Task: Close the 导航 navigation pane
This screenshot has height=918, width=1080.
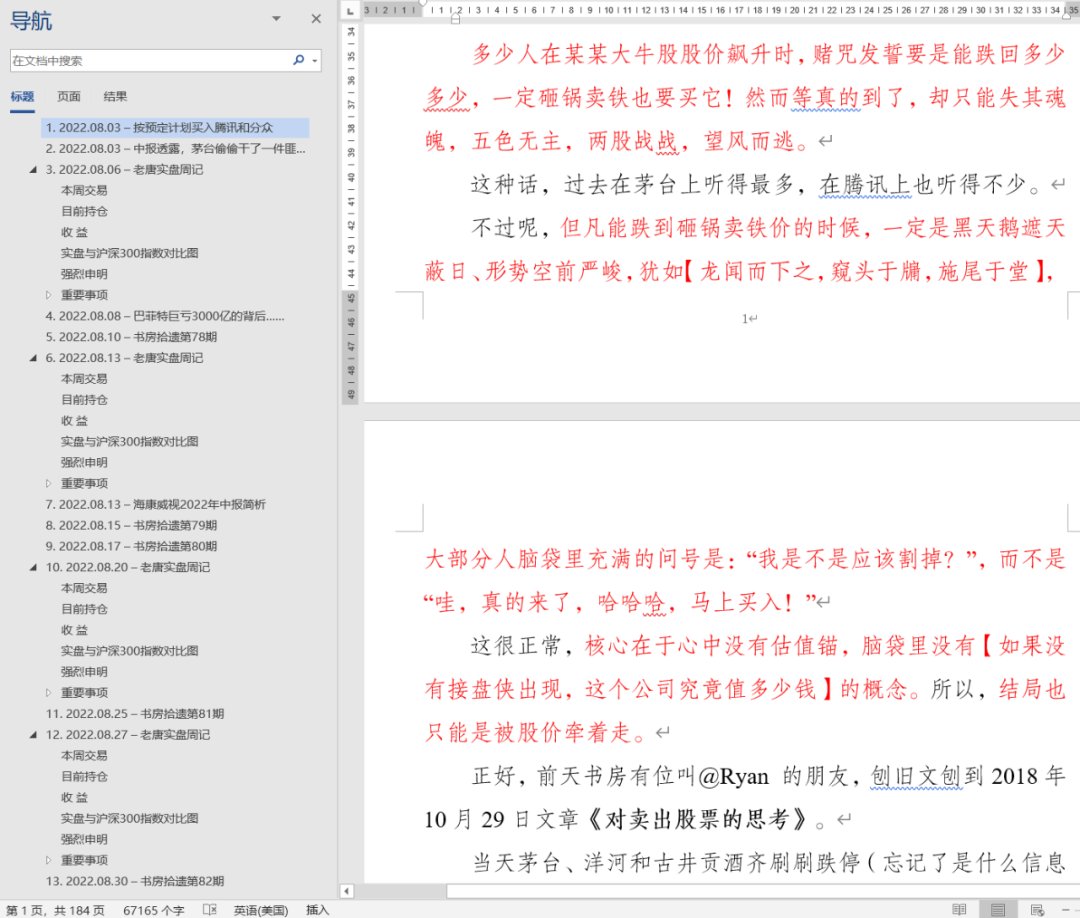Action: click(x=316, y=19)
